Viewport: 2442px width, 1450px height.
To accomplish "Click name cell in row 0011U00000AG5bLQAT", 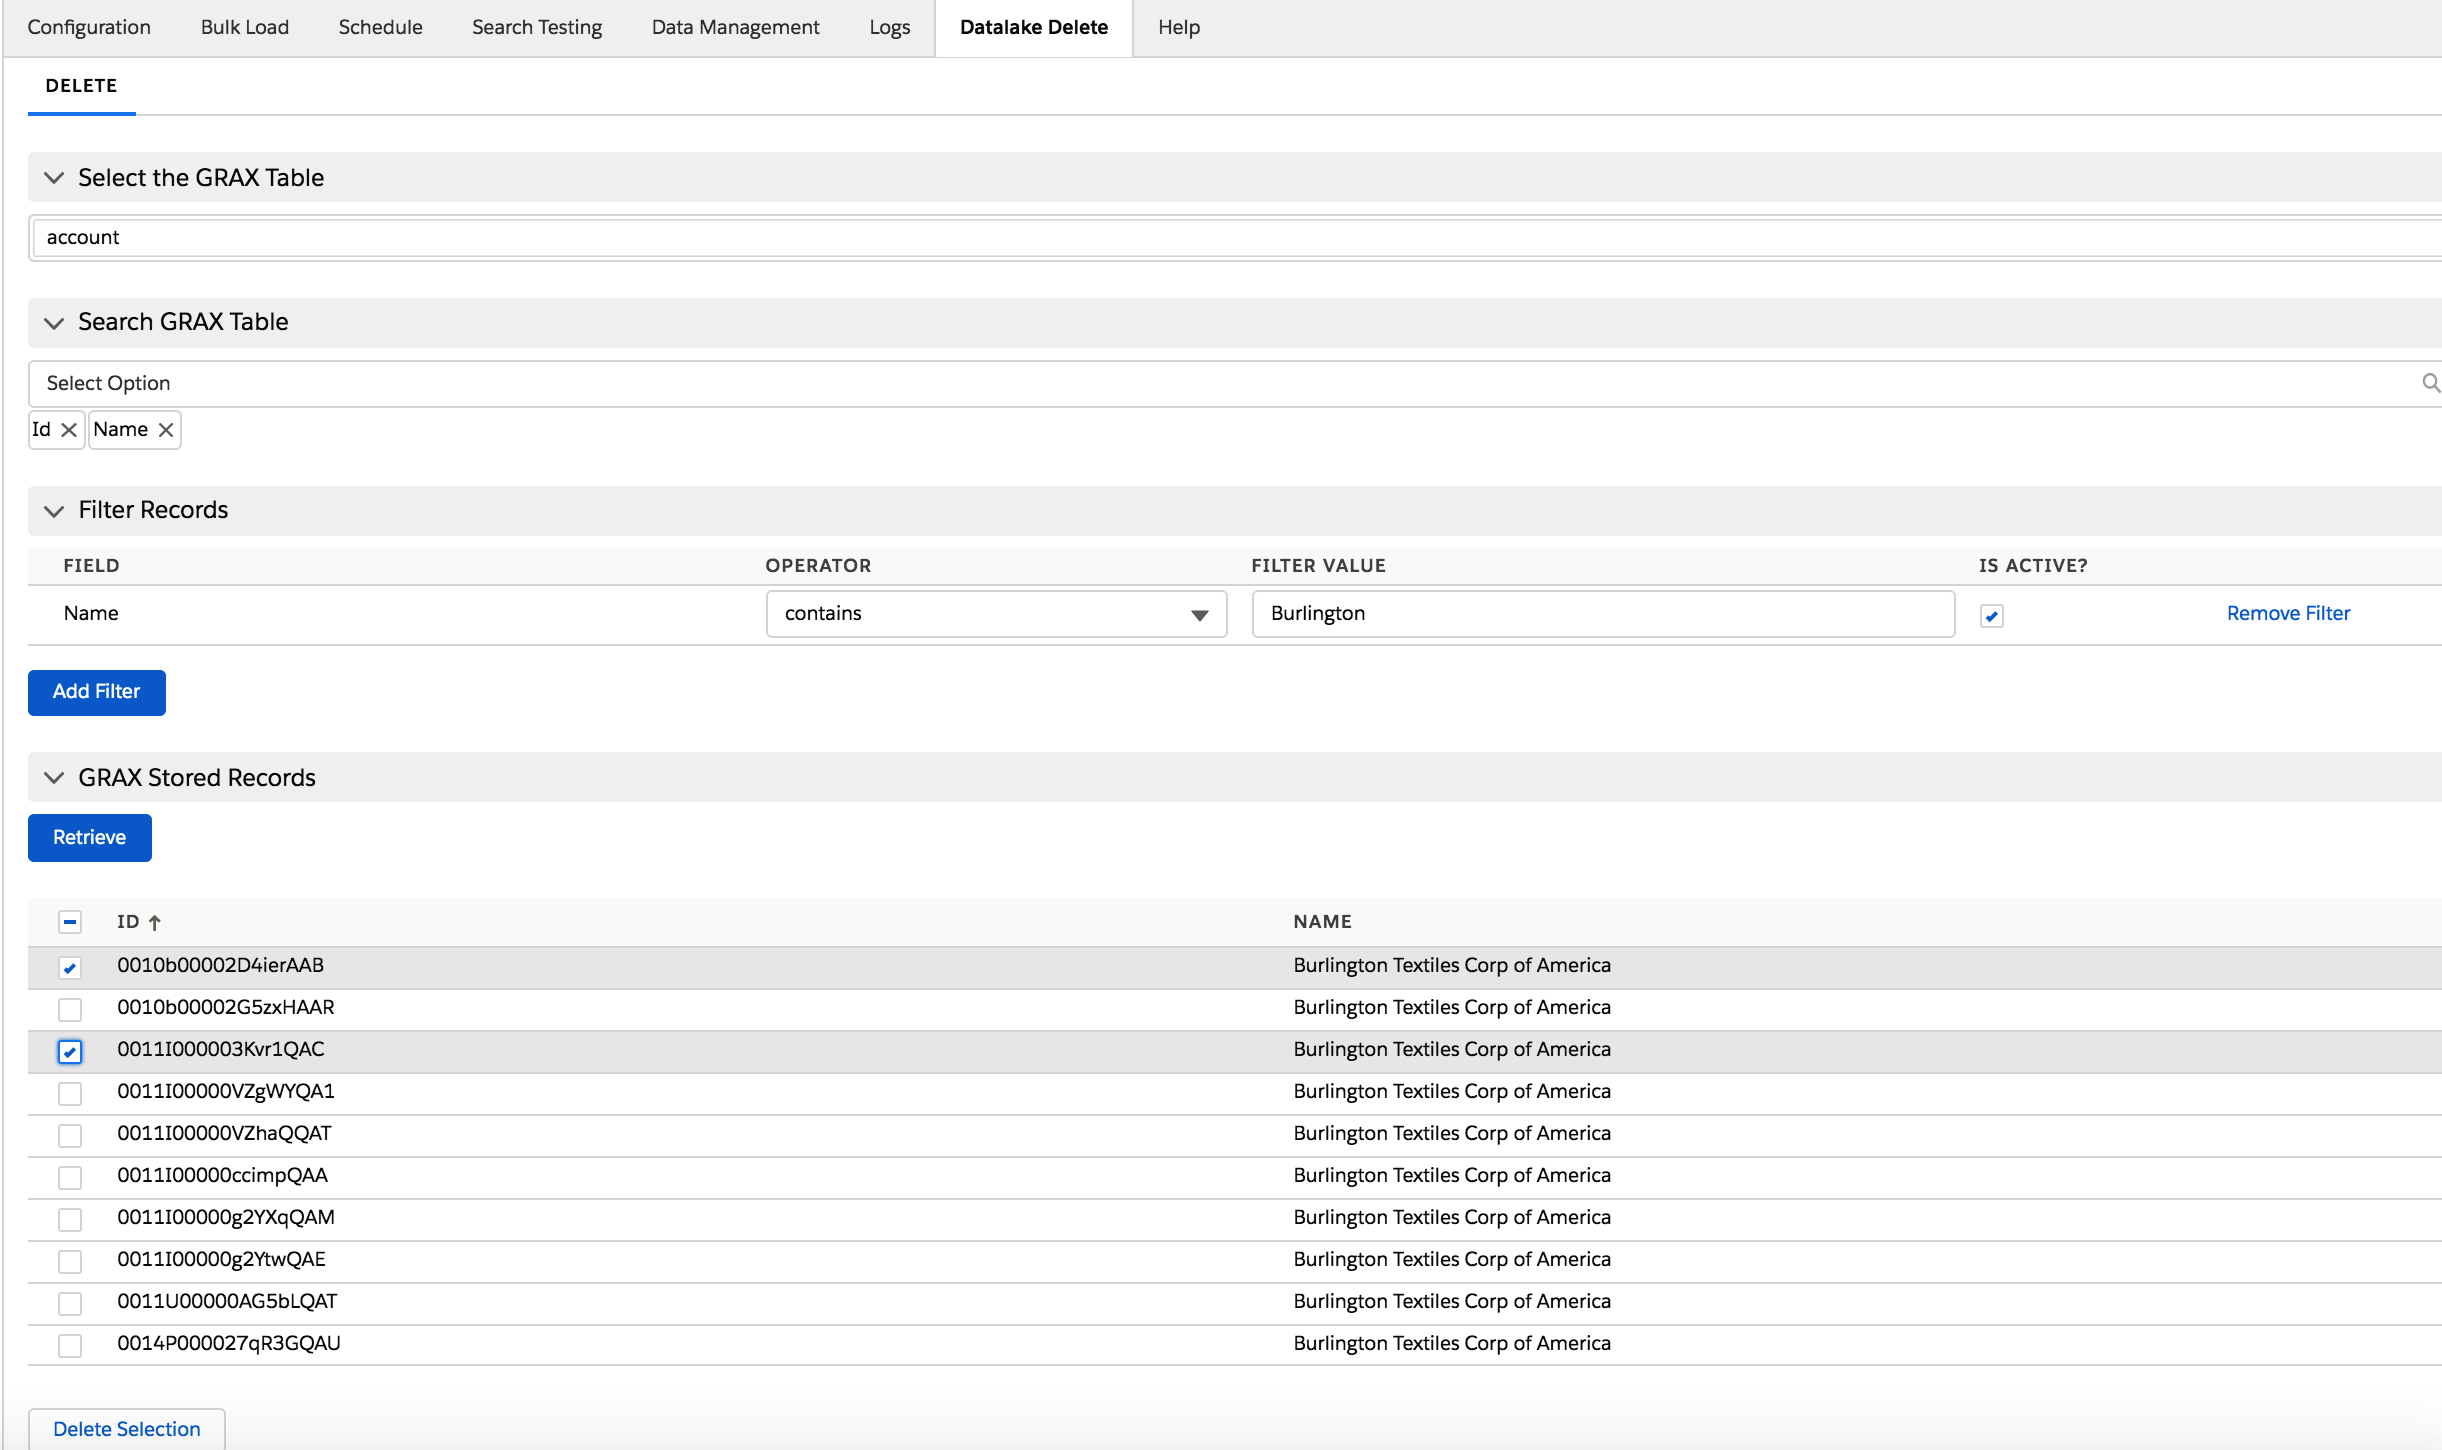I will pyautogui.click(x=1452, y=1302).
